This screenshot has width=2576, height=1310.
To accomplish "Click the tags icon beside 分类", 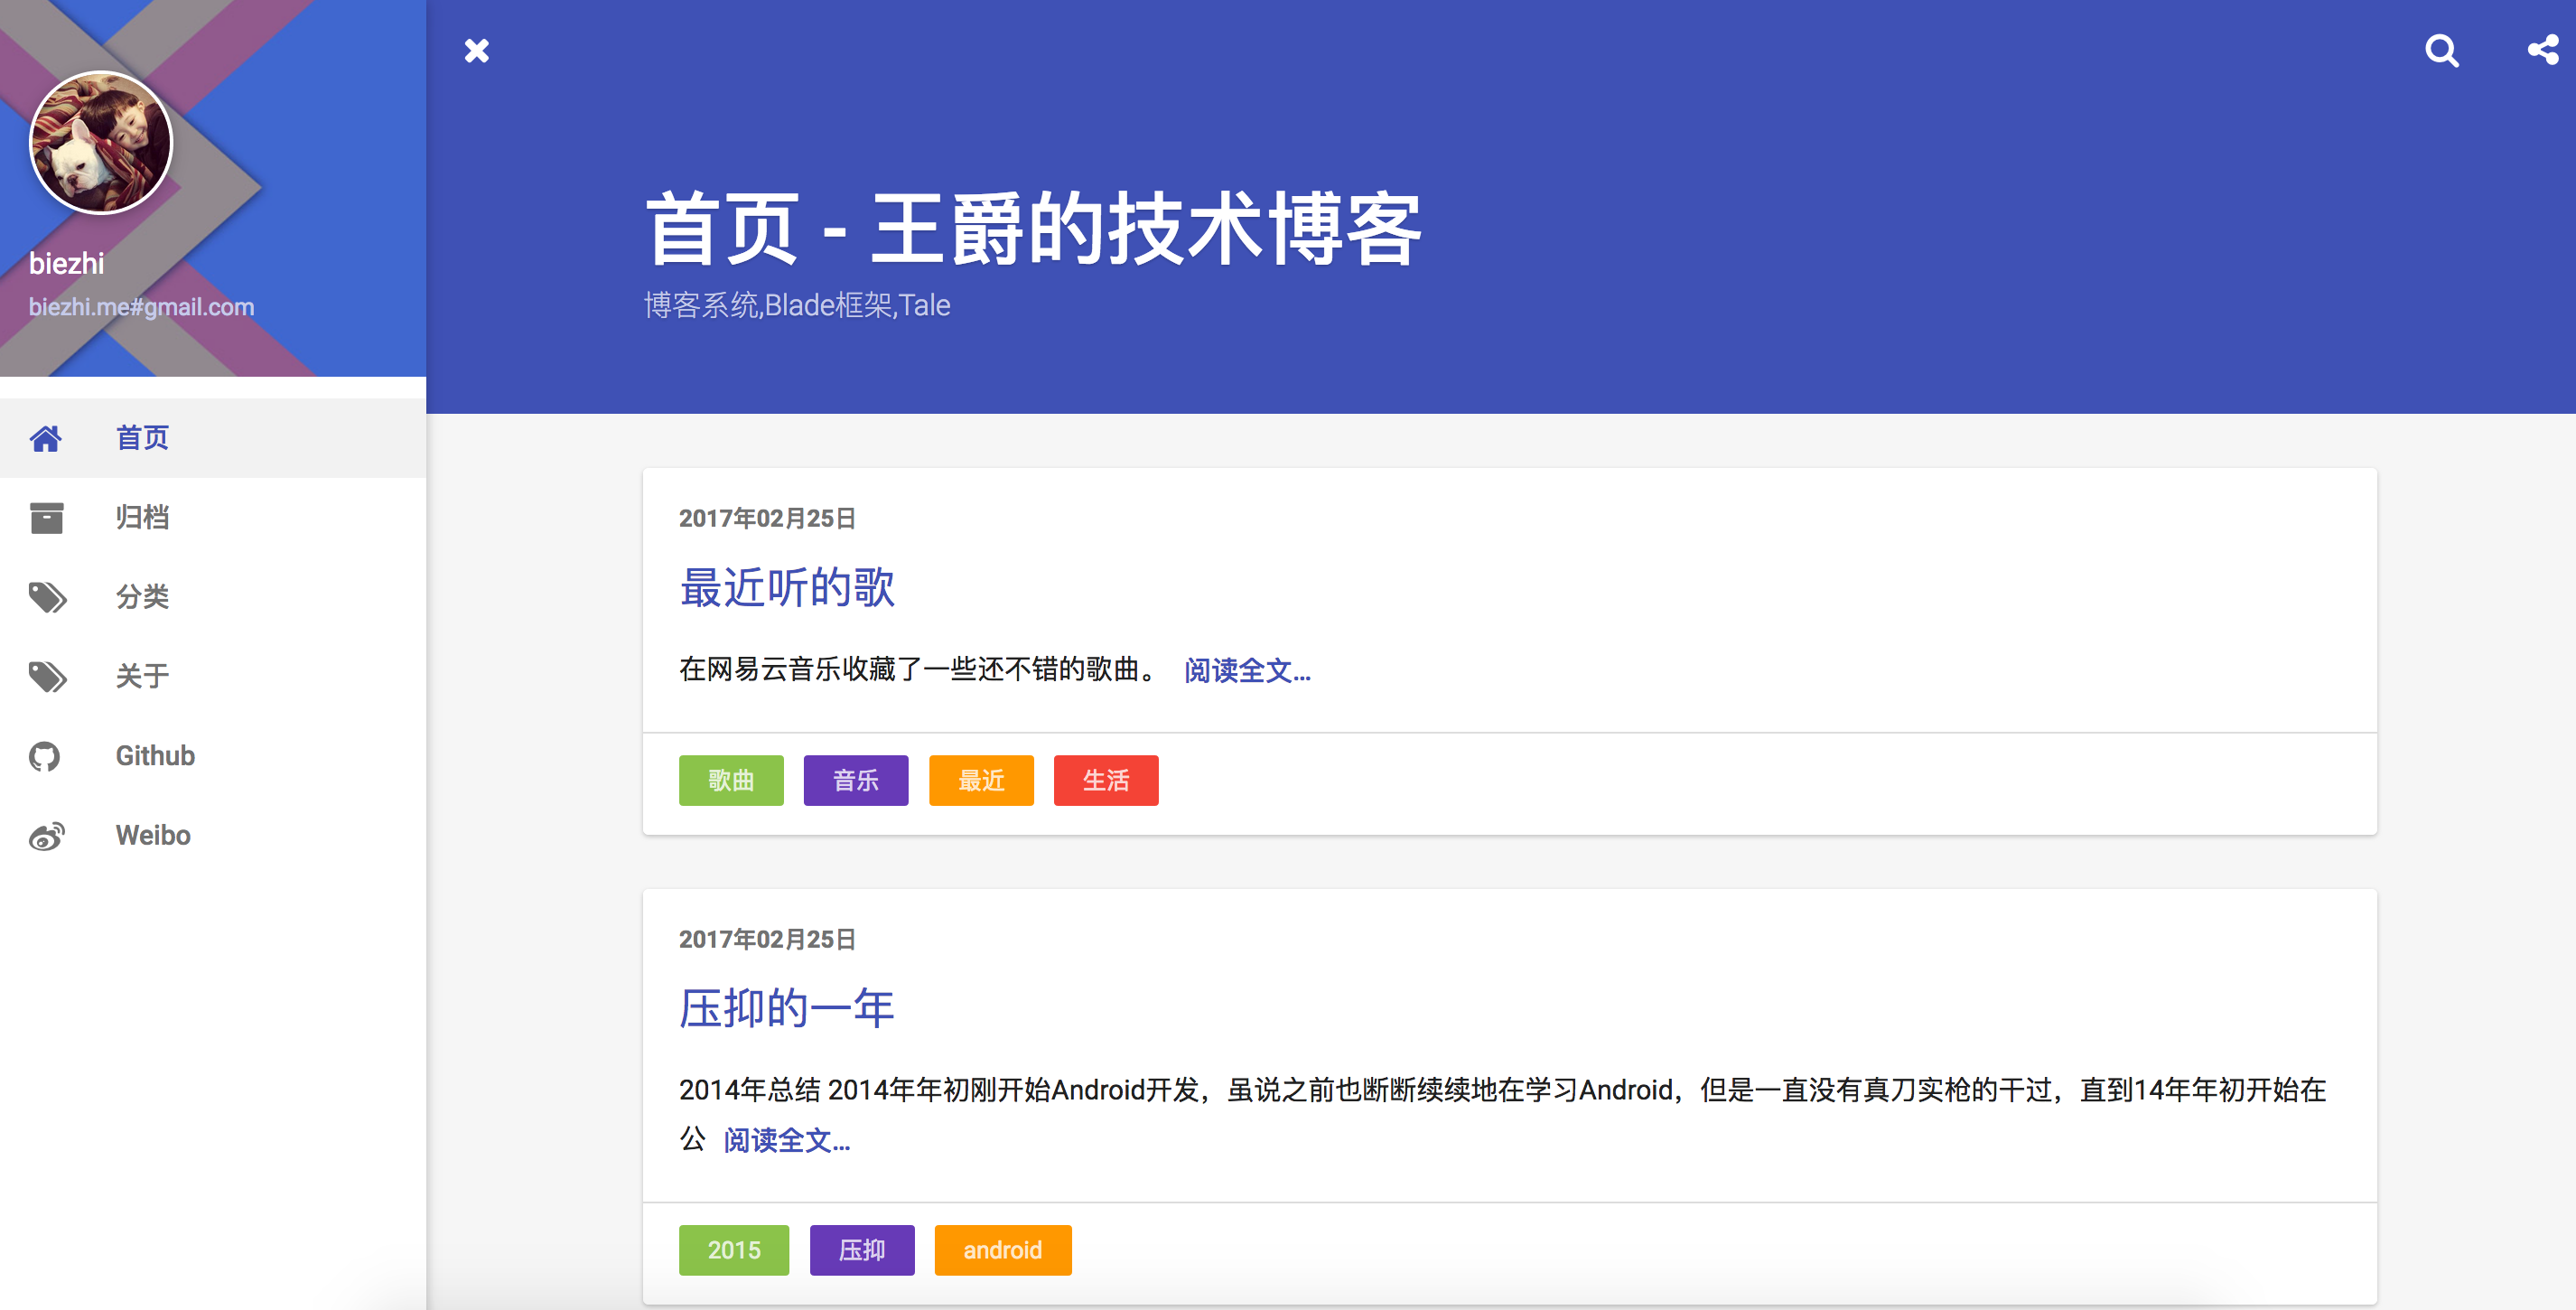I will [46, 597].
